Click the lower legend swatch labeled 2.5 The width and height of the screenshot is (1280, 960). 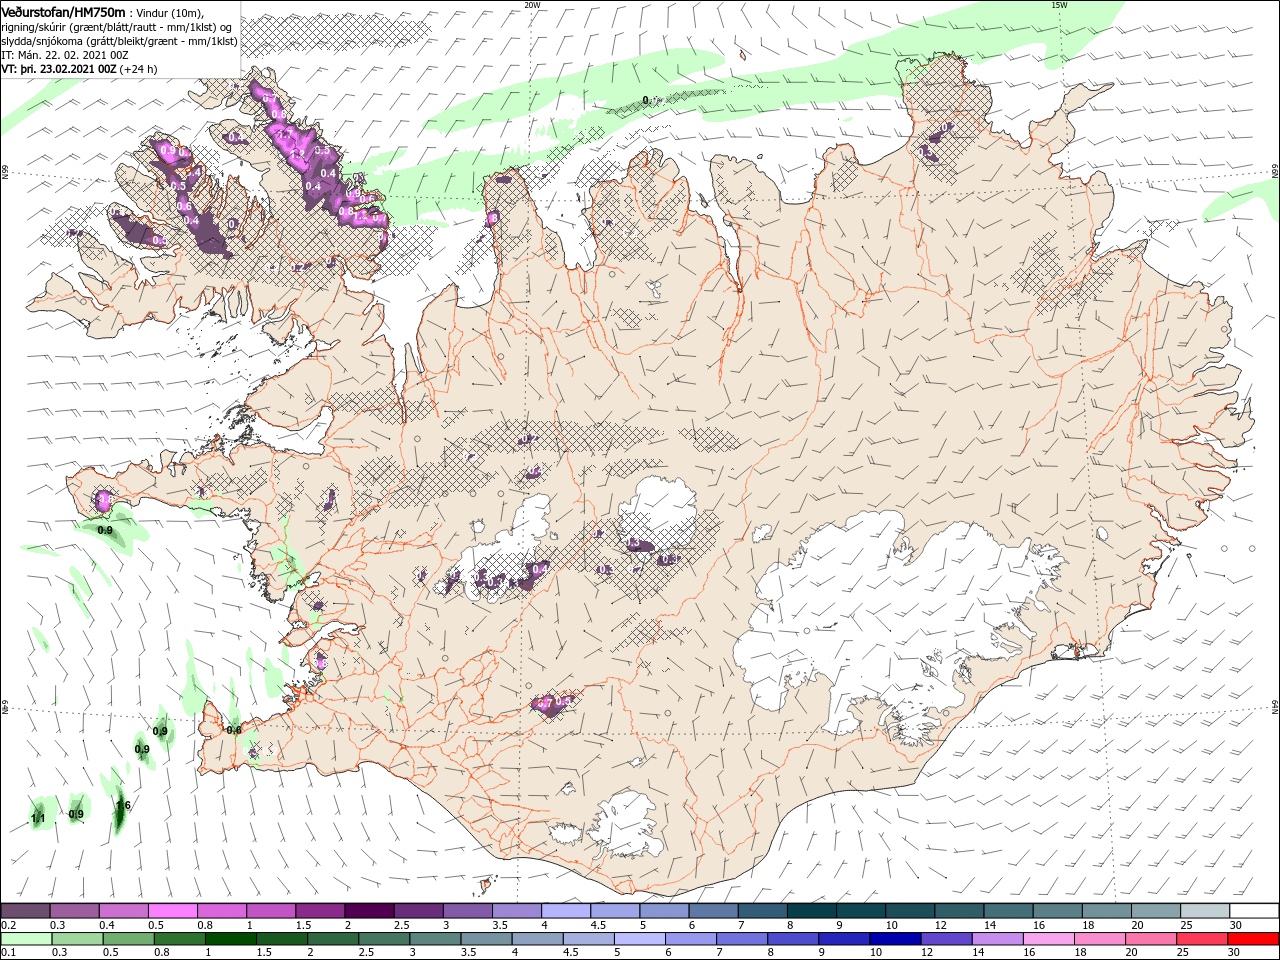[384, 939]
